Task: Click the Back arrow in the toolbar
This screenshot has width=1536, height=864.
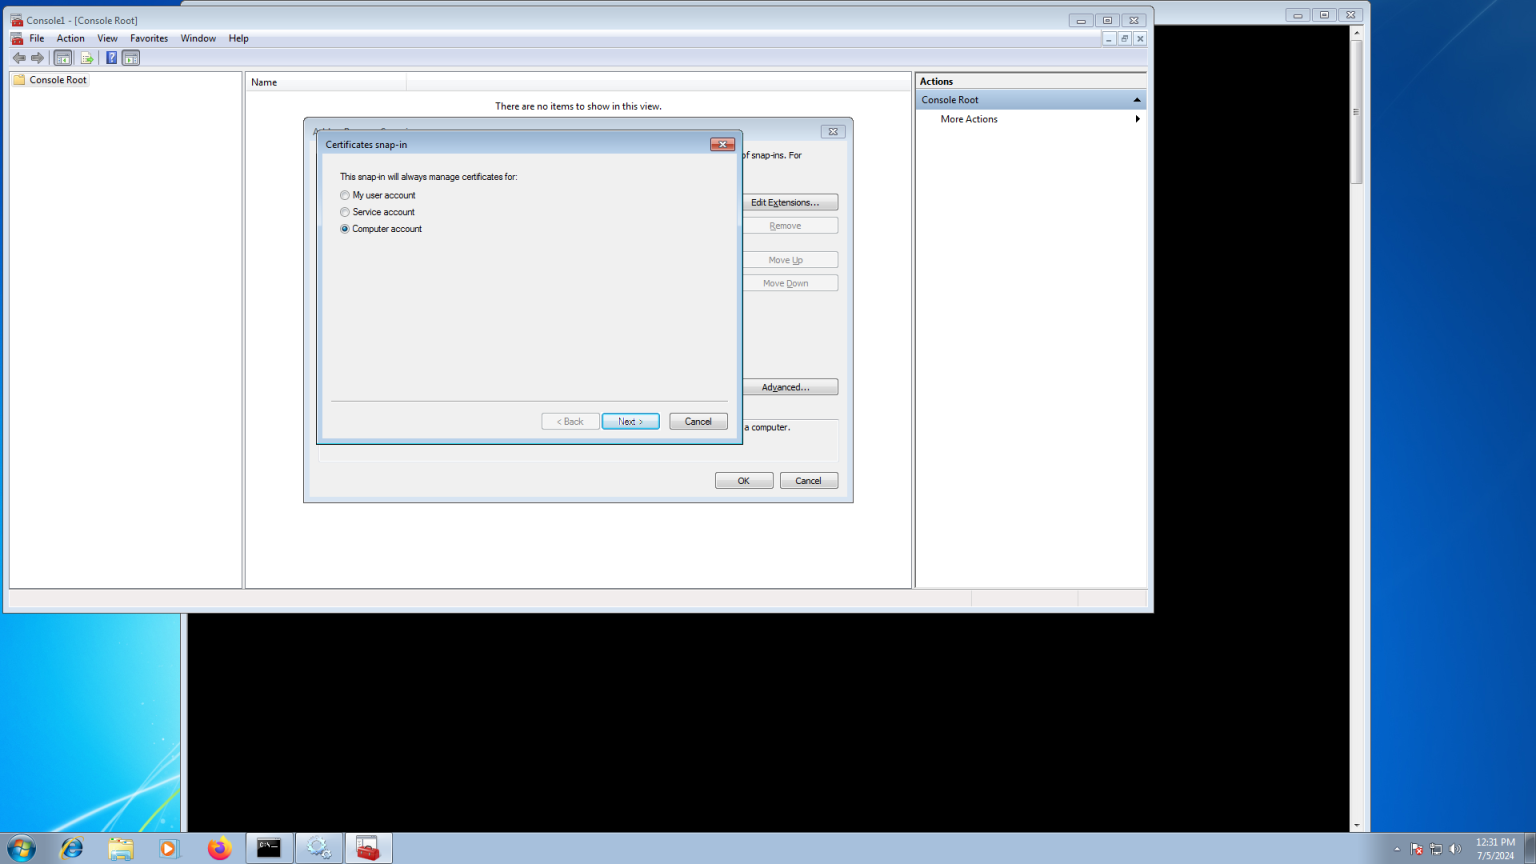Action: coord(19,58)
